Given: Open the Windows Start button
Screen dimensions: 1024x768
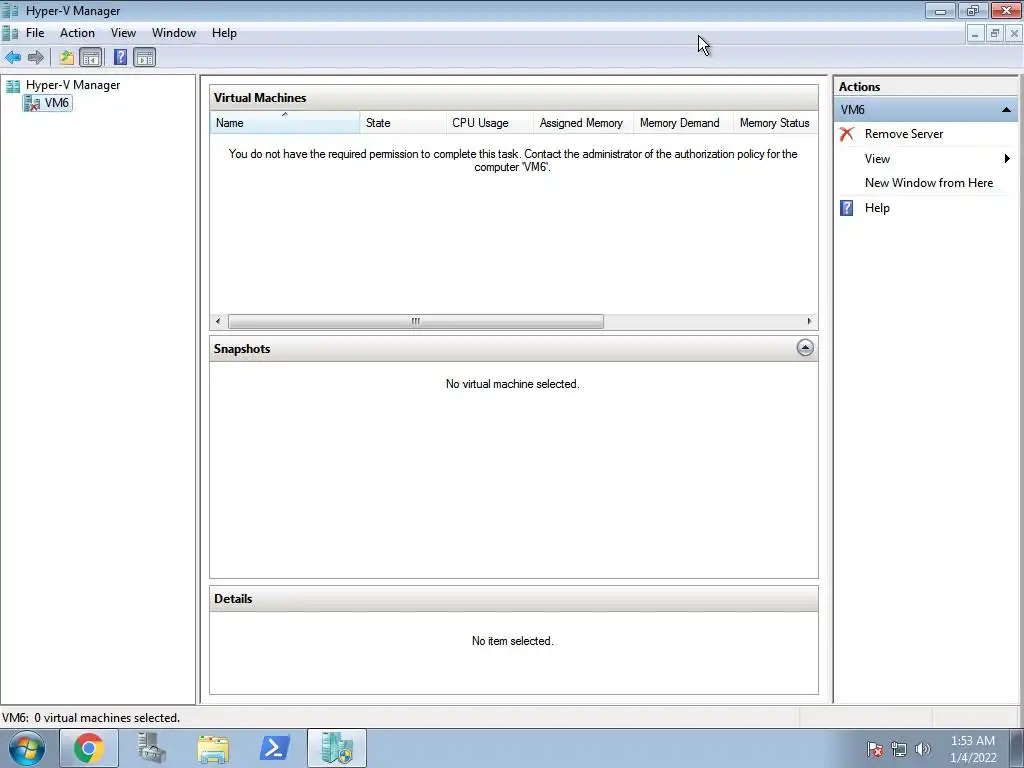Looking at the screenshot, I should [x=27, y=748].
